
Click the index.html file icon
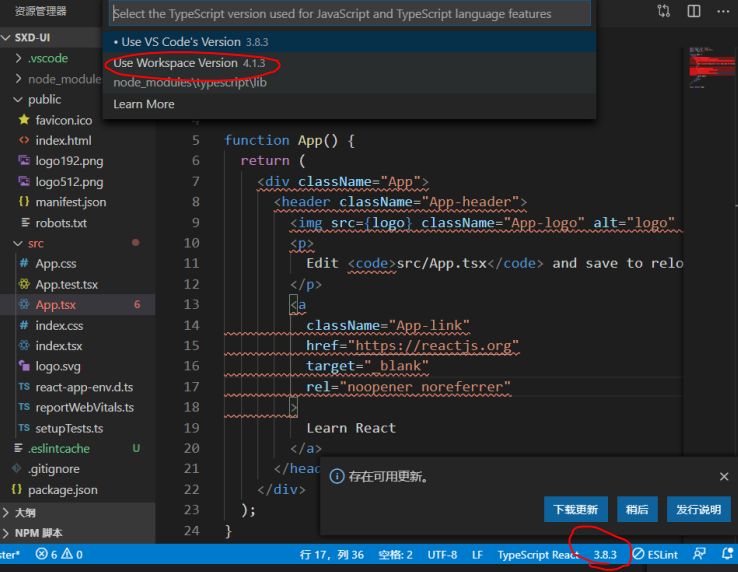pyautogui.click(x=24, y=140)
